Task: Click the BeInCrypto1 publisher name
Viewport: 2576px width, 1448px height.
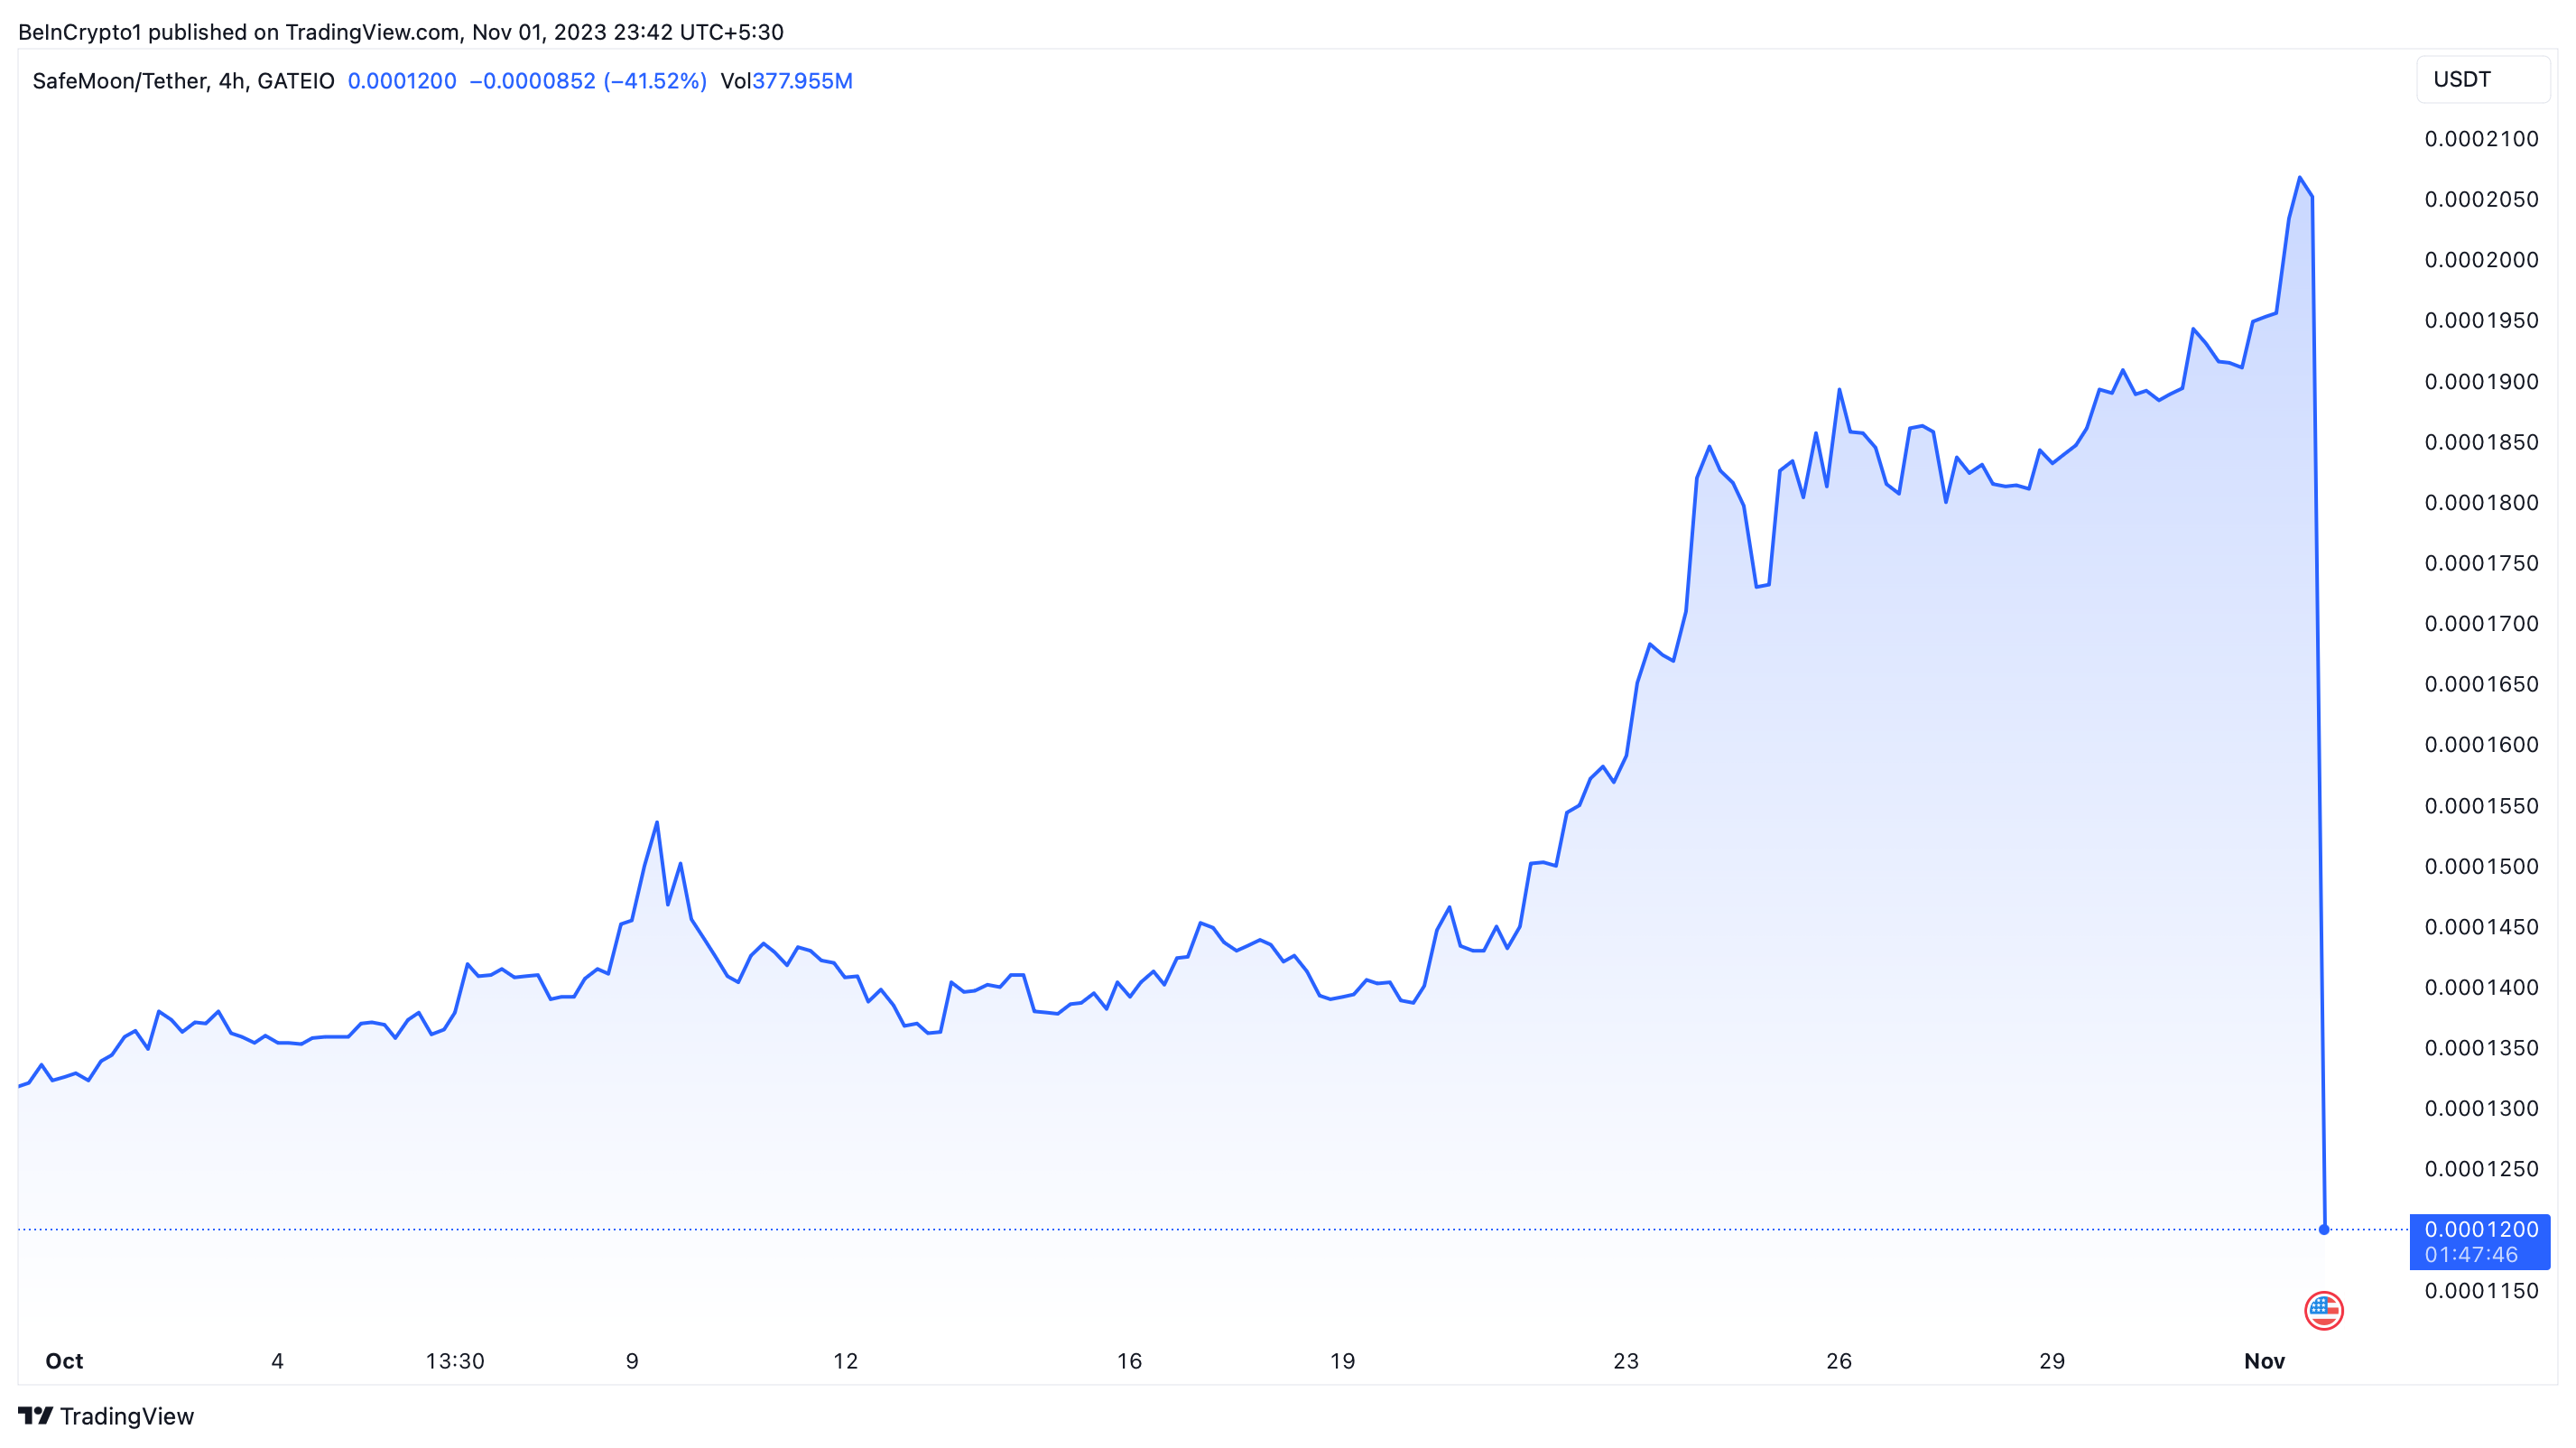Action: click(x=80, y=32)
